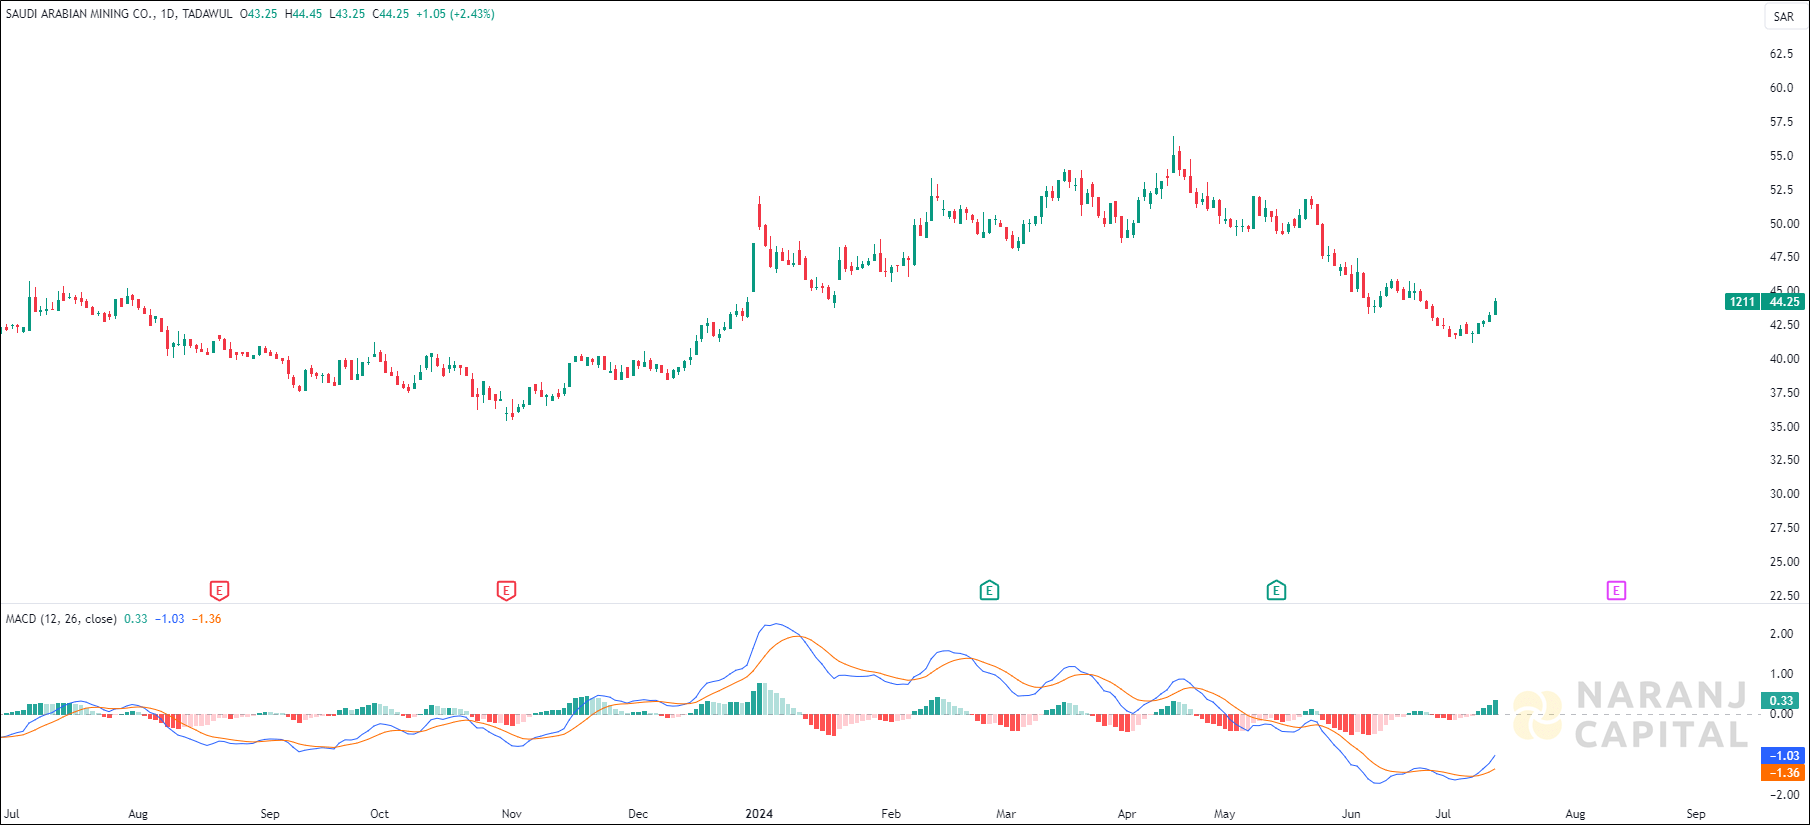Click the May label on time axis

[1225, 814]
